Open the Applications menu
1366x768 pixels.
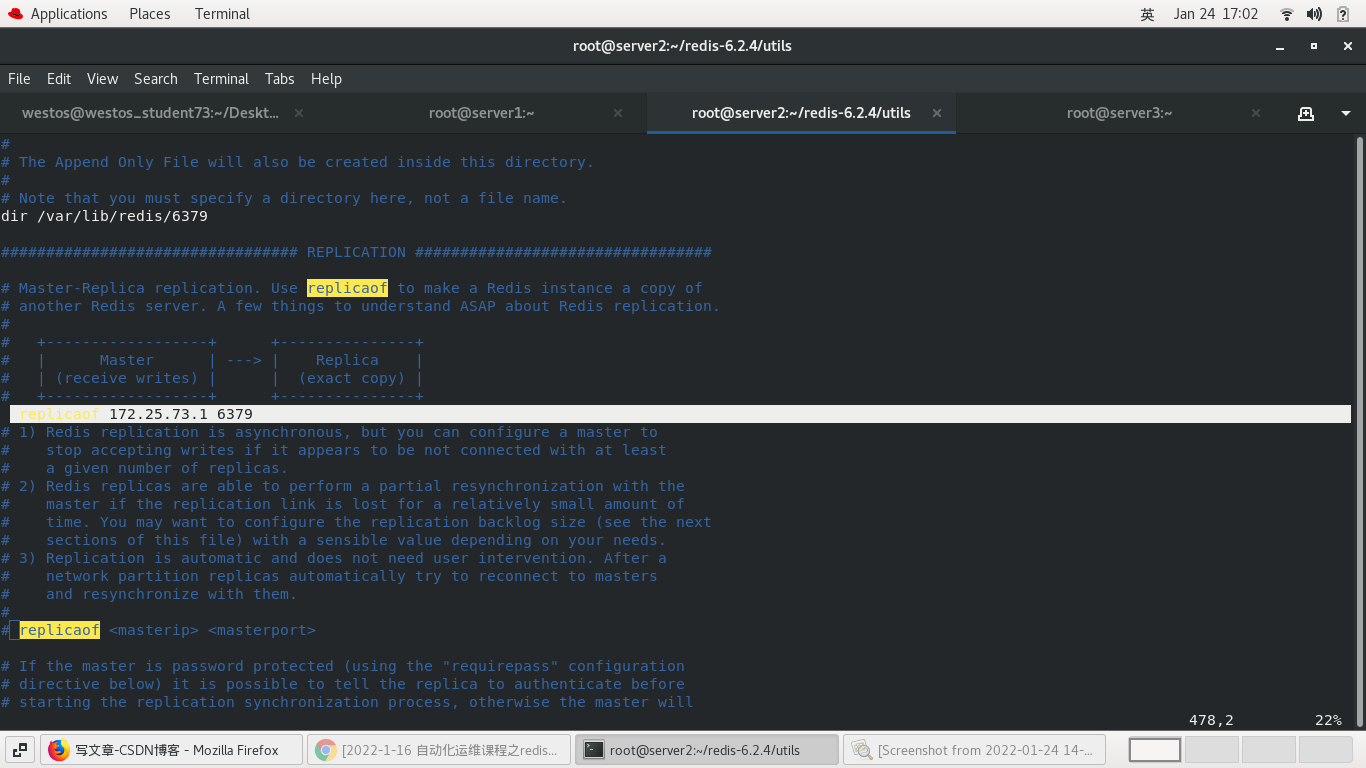coord(69,14)
